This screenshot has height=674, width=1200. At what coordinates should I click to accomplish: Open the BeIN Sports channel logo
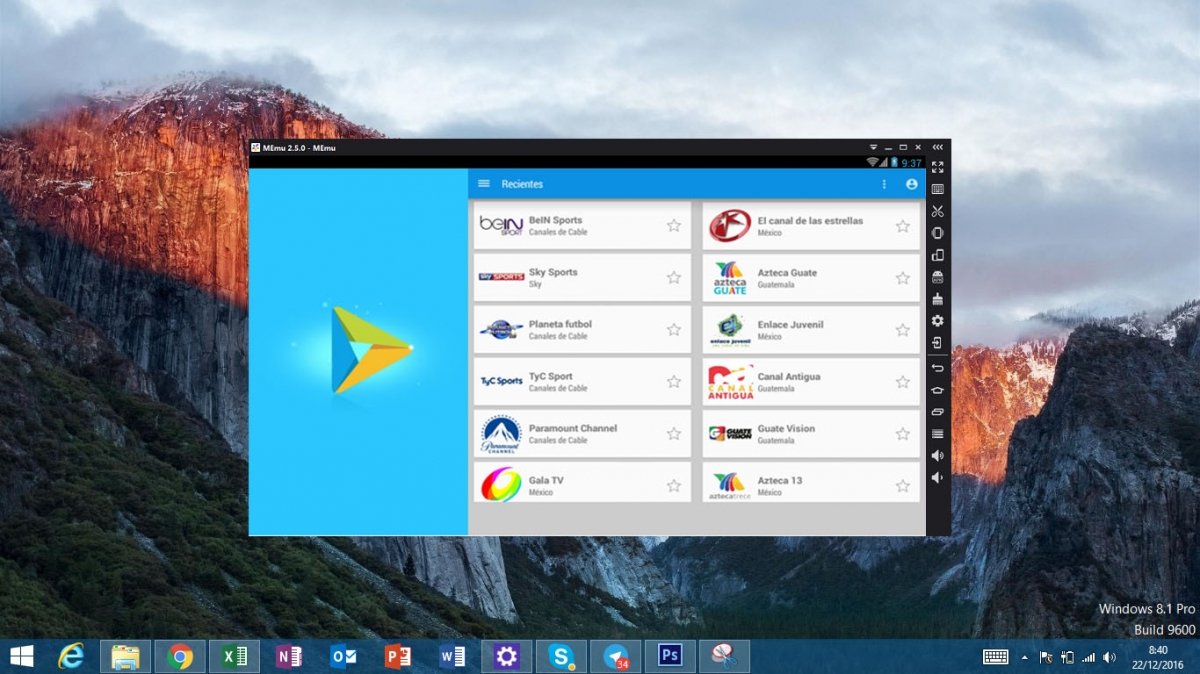click(501, 225)
